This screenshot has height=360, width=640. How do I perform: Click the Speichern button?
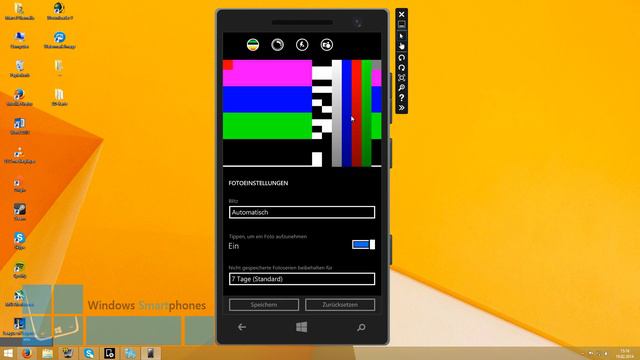(264, 304)
